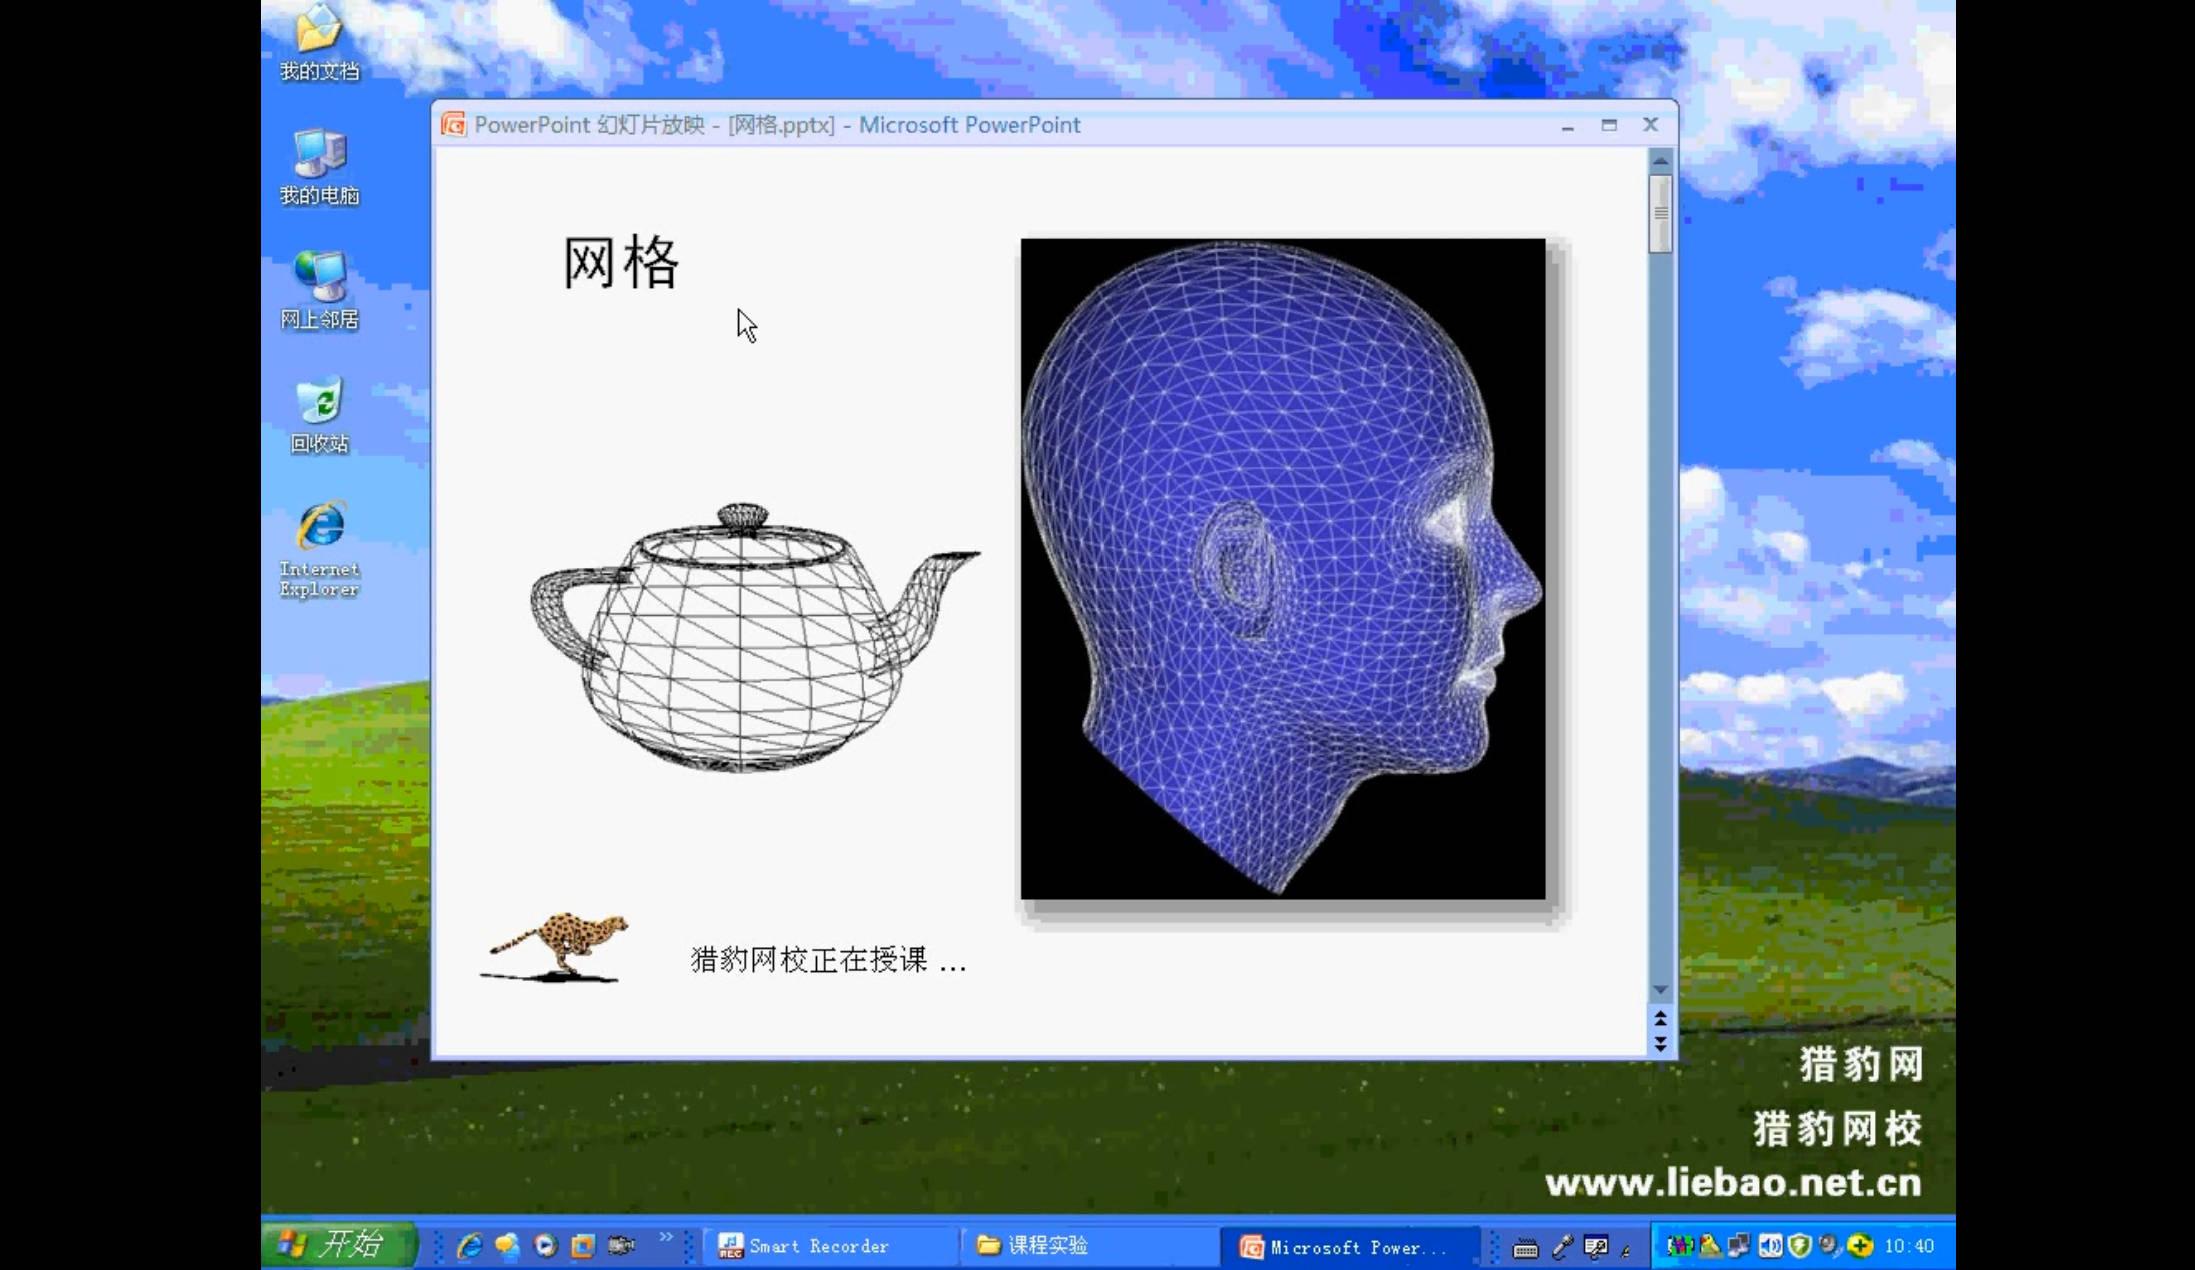Switch to Smart Recorder taskbar button

pos(817,1246)
